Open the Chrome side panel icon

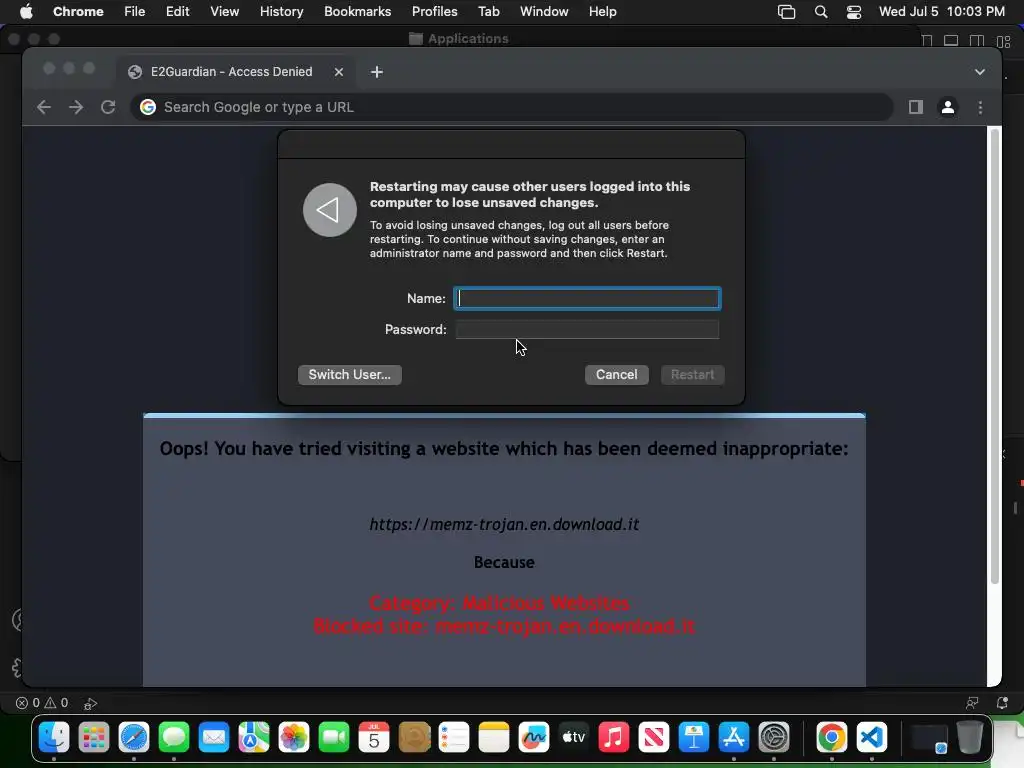point(916,107)
